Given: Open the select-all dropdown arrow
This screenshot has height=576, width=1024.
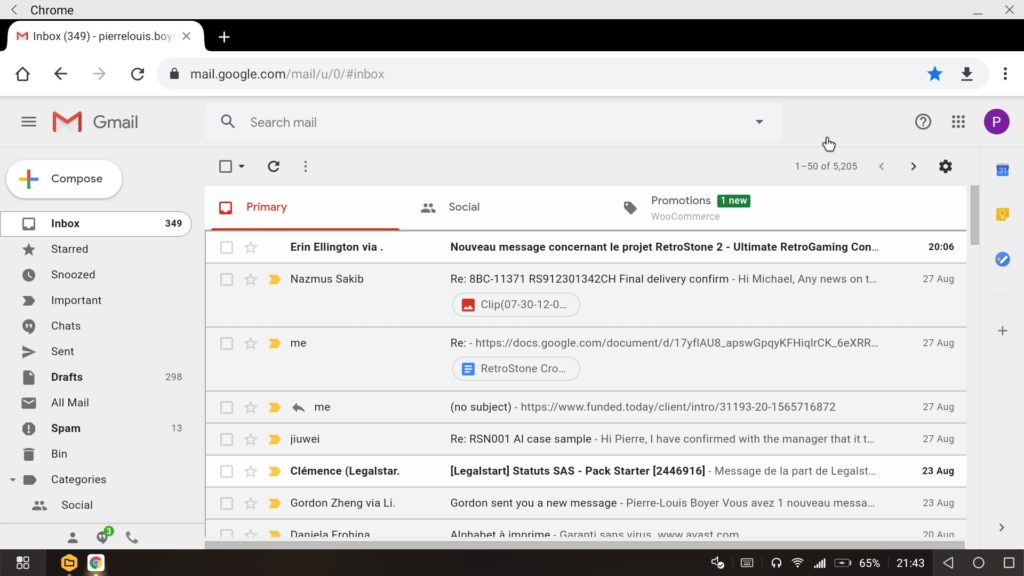Looking at the screenshot, I should [x=242, y=167].
